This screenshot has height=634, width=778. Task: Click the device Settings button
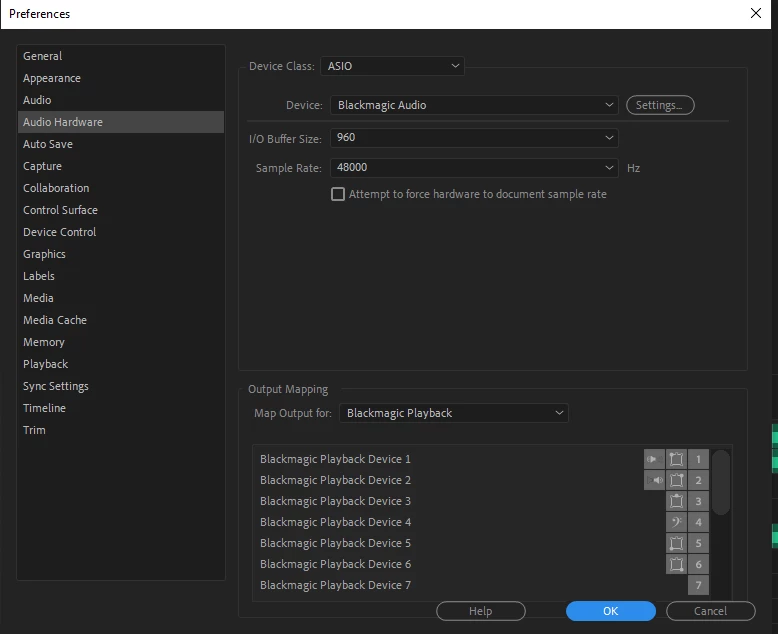coord(660,105)
